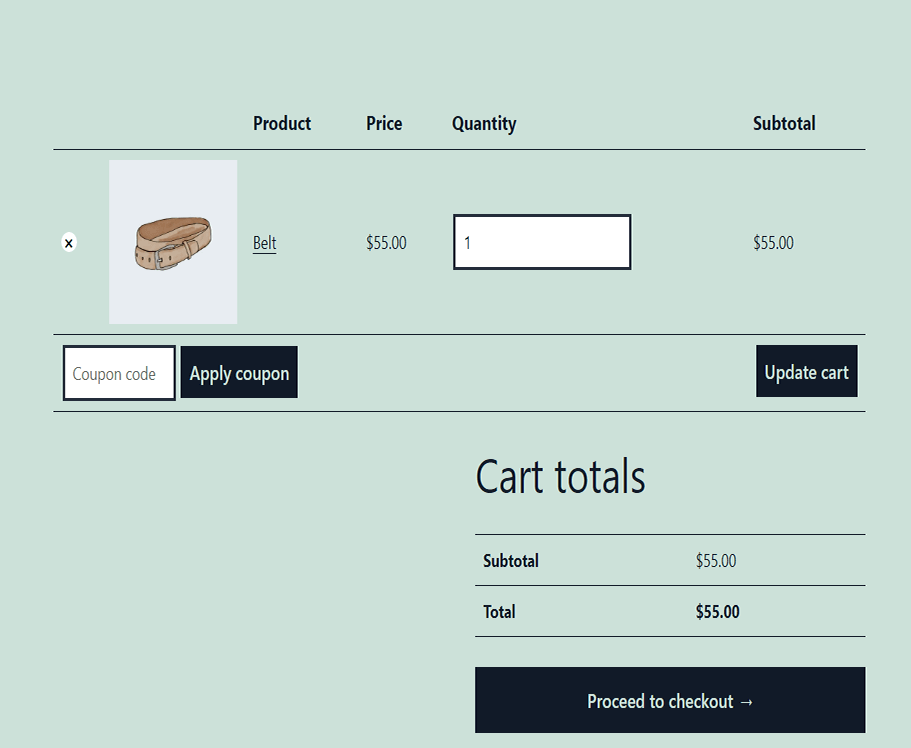Open the Belt product link
This screenshot has width=911, height=748.
pos(264,242)
